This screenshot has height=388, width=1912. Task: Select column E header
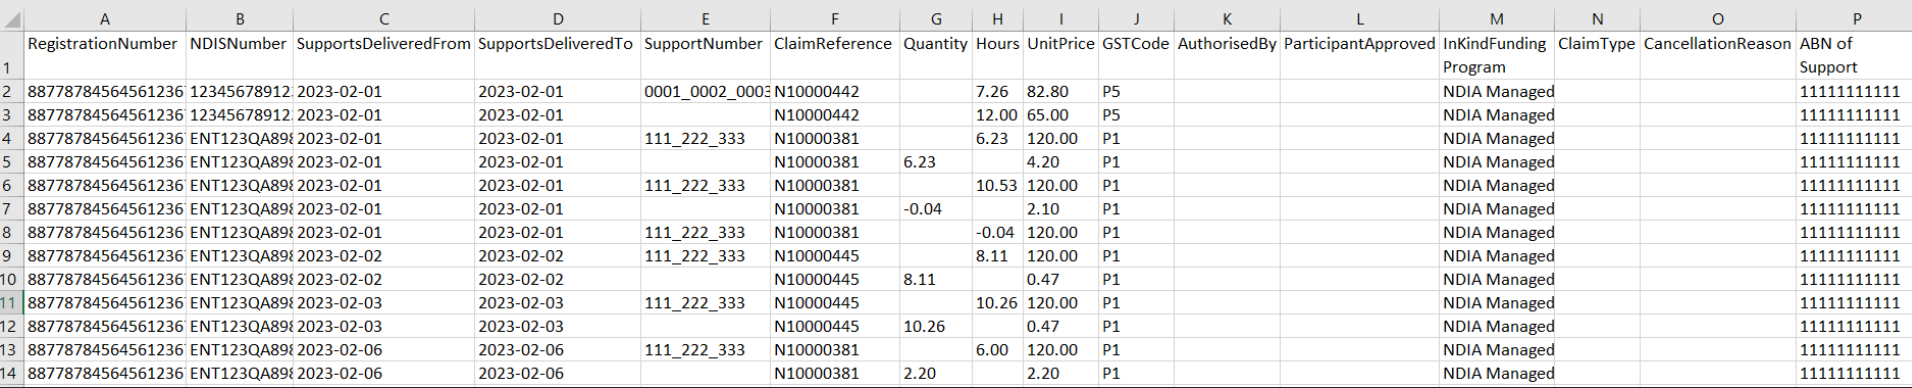706,20
